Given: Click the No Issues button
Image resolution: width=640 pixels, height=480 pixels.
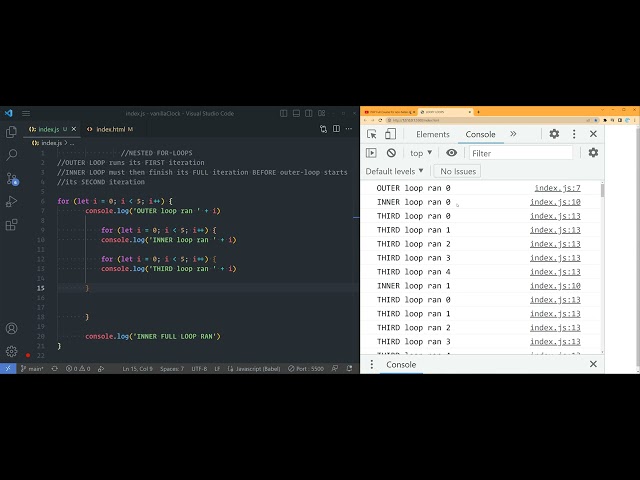Looking at the screenshot, I should pos(458,171).
